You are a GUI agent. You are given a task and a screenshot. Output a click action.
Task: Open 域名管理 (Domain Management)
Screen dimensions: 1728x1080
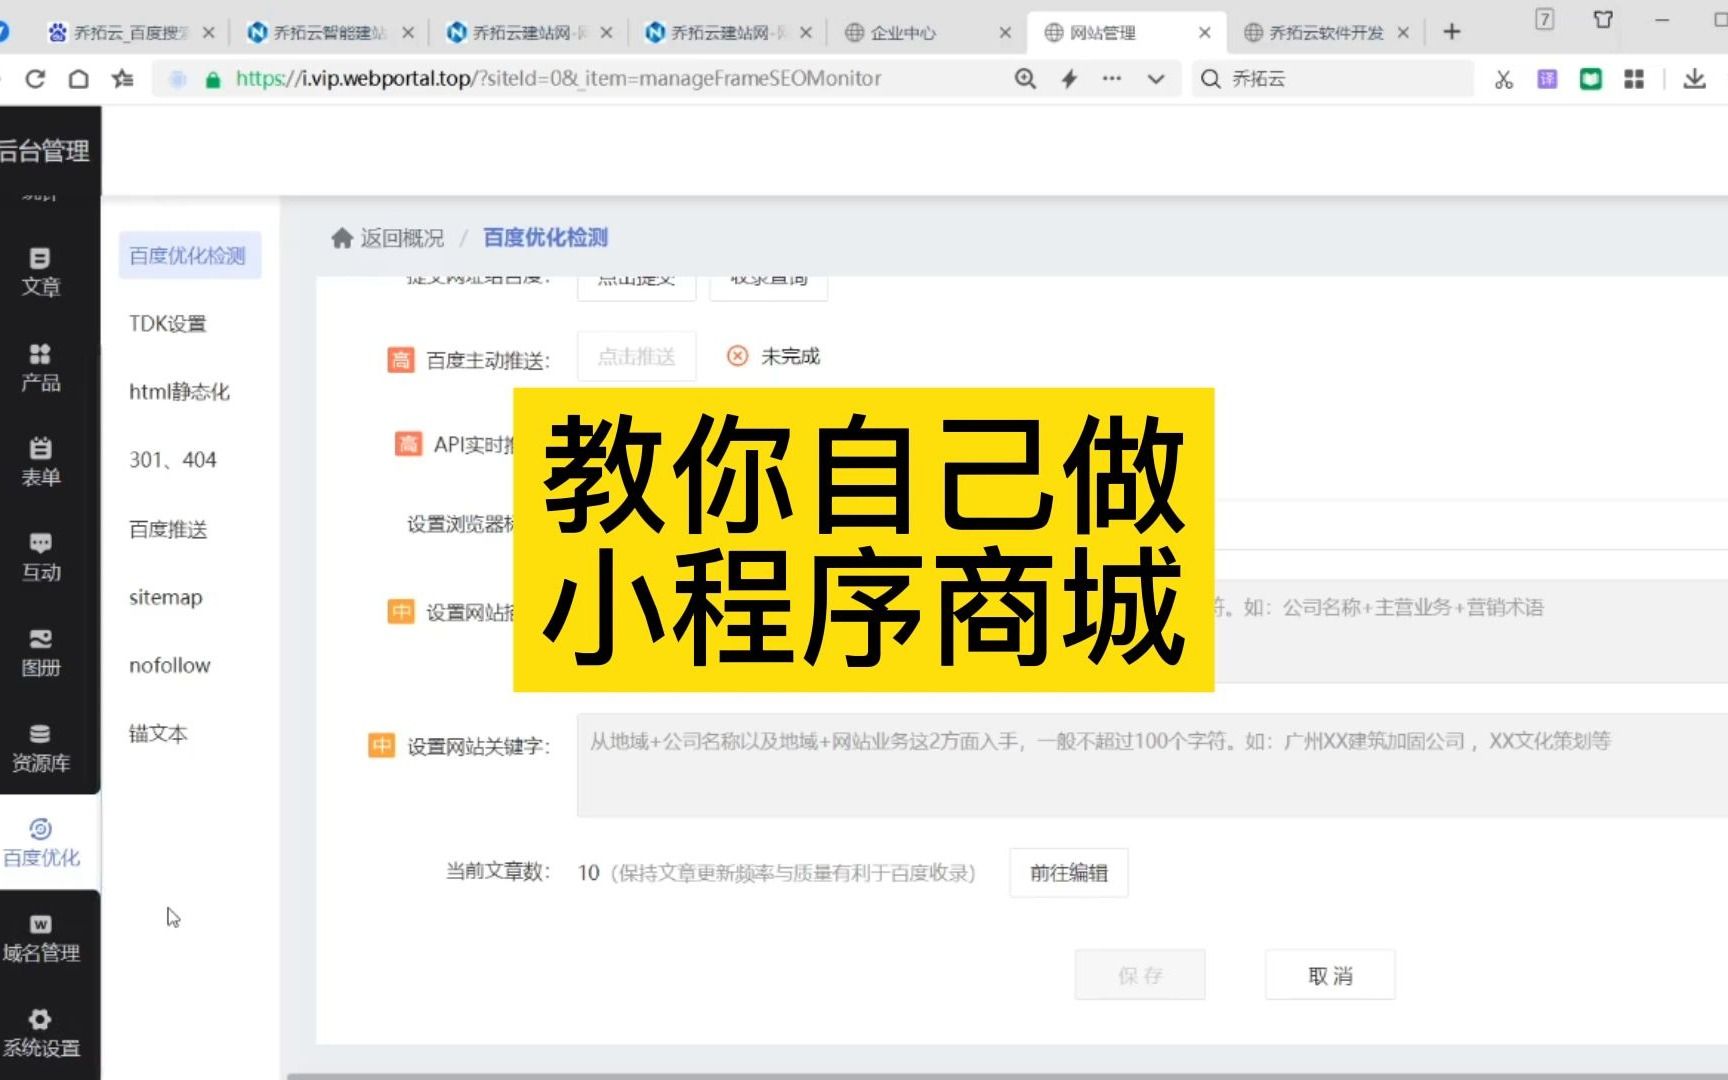[40, 937]
